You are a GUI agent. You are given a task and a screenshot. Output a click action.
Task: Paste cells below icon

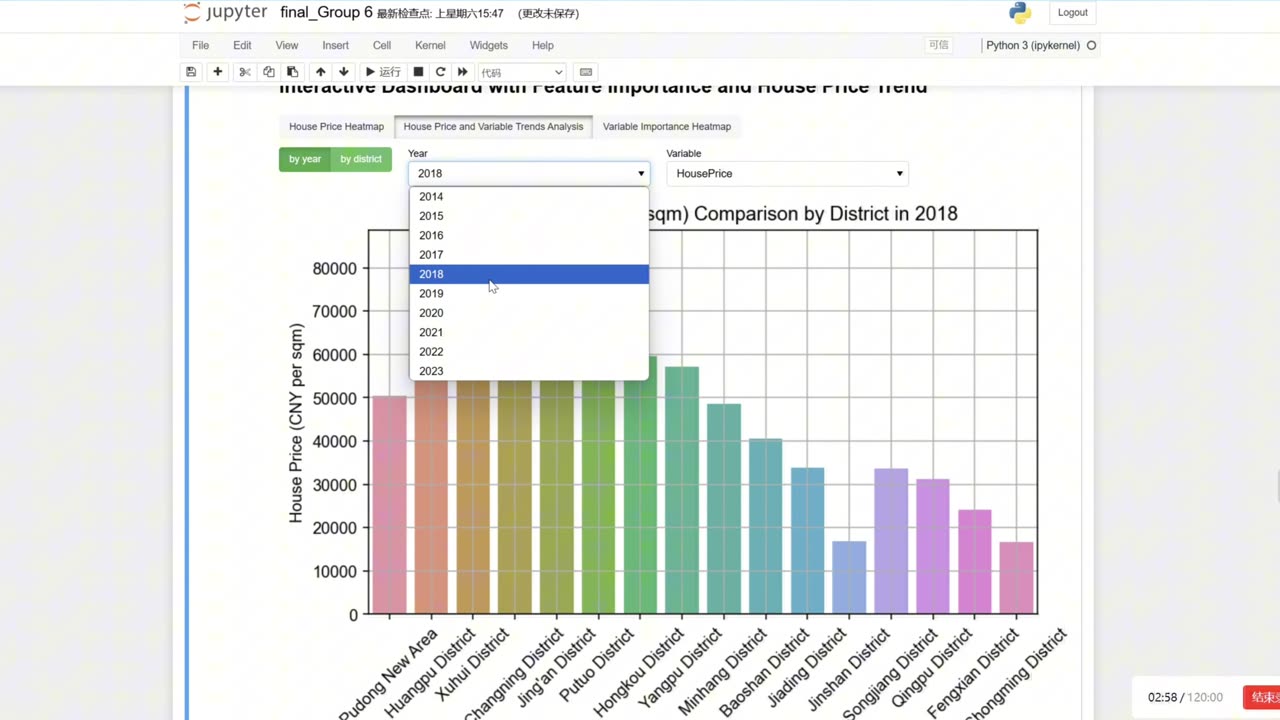[293, 72]
